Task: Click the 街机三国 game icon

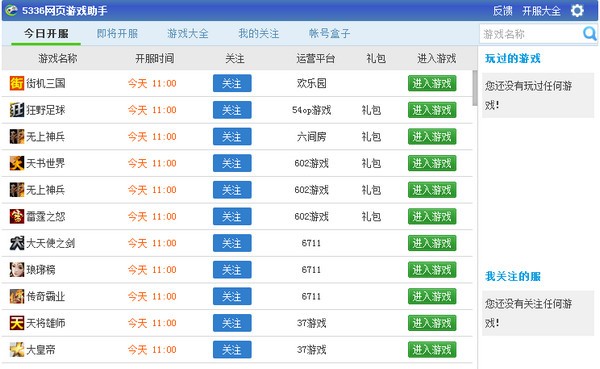Action: [x=17, y=83]
